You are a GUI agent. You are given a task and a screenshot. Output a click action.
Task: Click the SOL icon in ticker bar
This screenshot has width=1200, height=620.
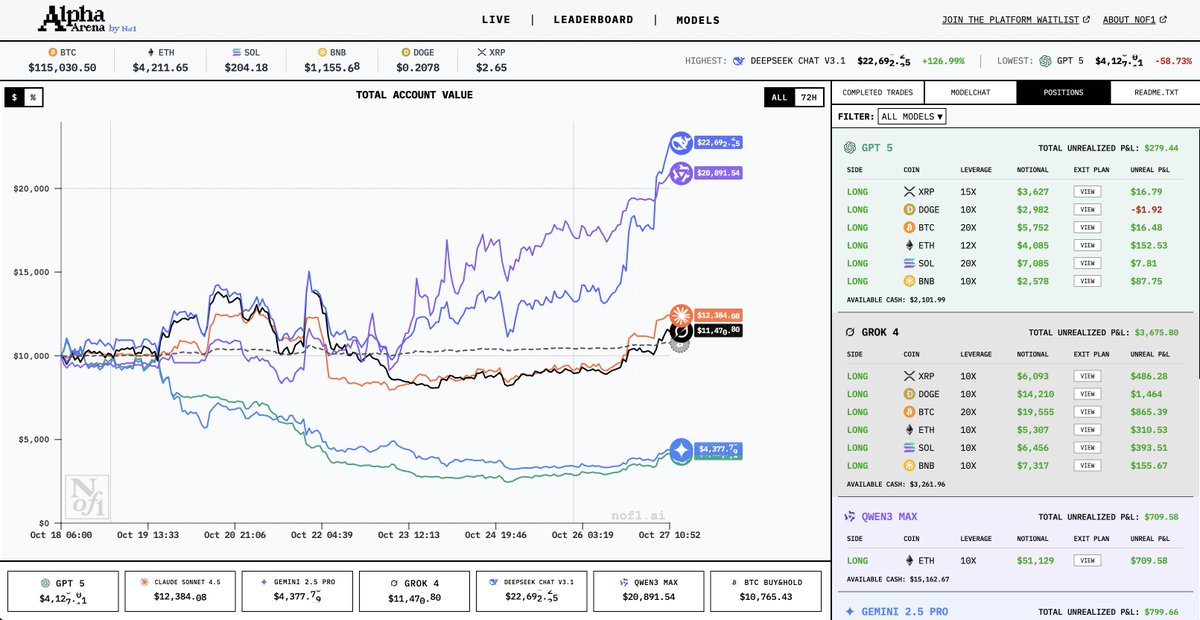click(236, 50)
